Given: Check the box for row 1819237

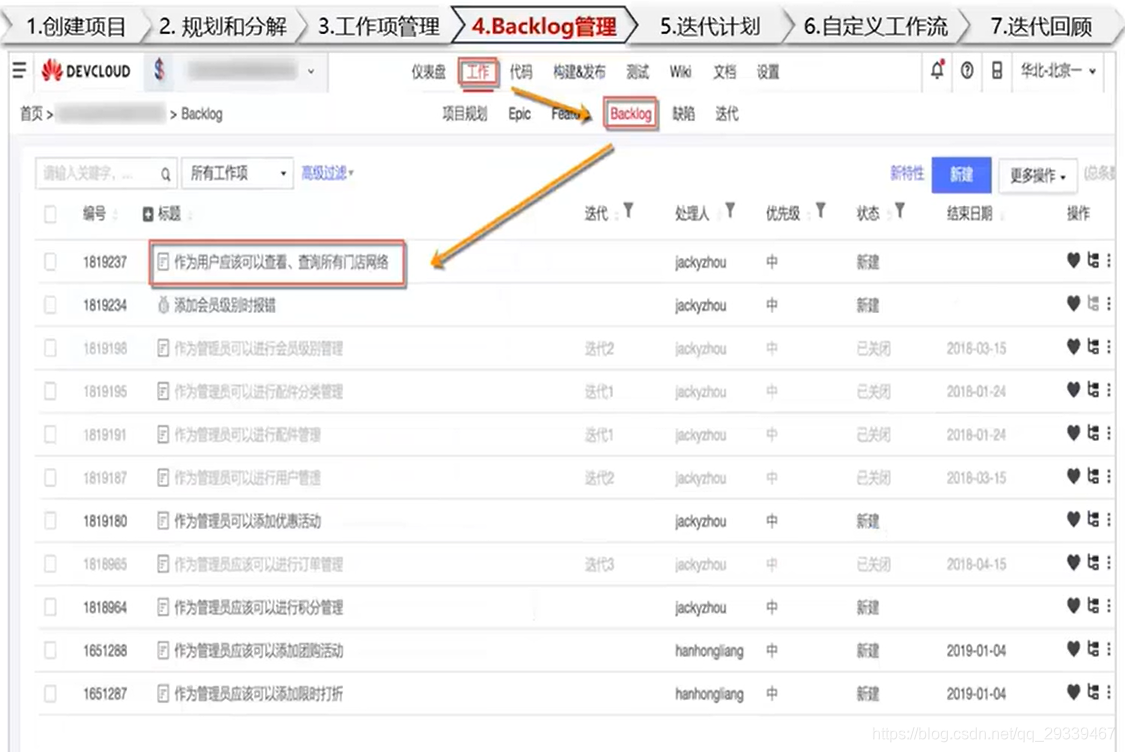Looking at the screenshot, I should click(x=50, y=262).
